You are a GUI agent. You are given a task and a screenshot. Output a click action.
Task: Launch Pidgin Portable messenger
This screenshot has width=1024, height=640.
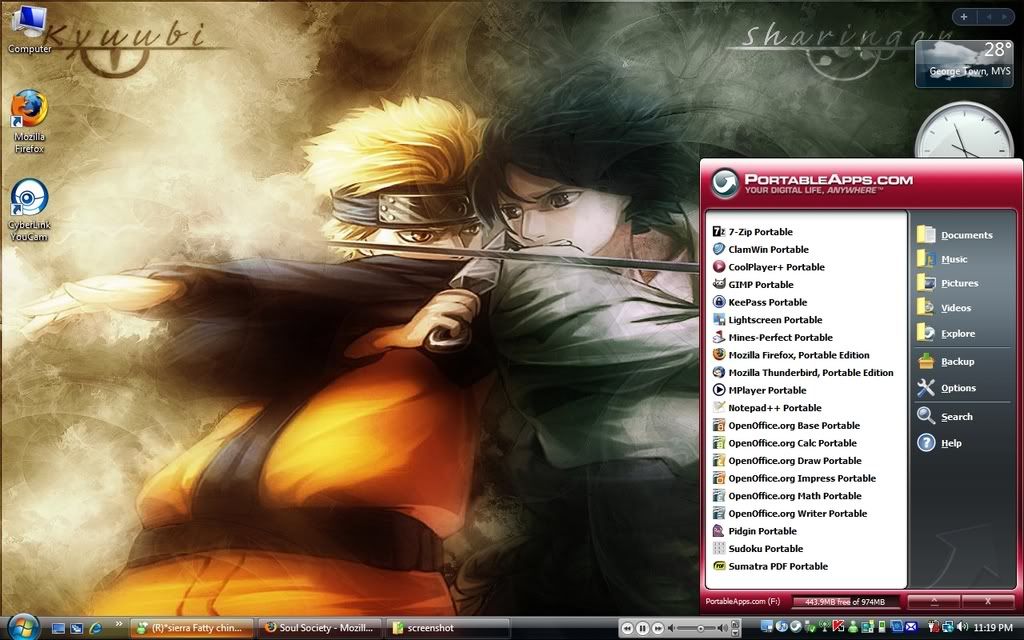(x=754, y=532)
